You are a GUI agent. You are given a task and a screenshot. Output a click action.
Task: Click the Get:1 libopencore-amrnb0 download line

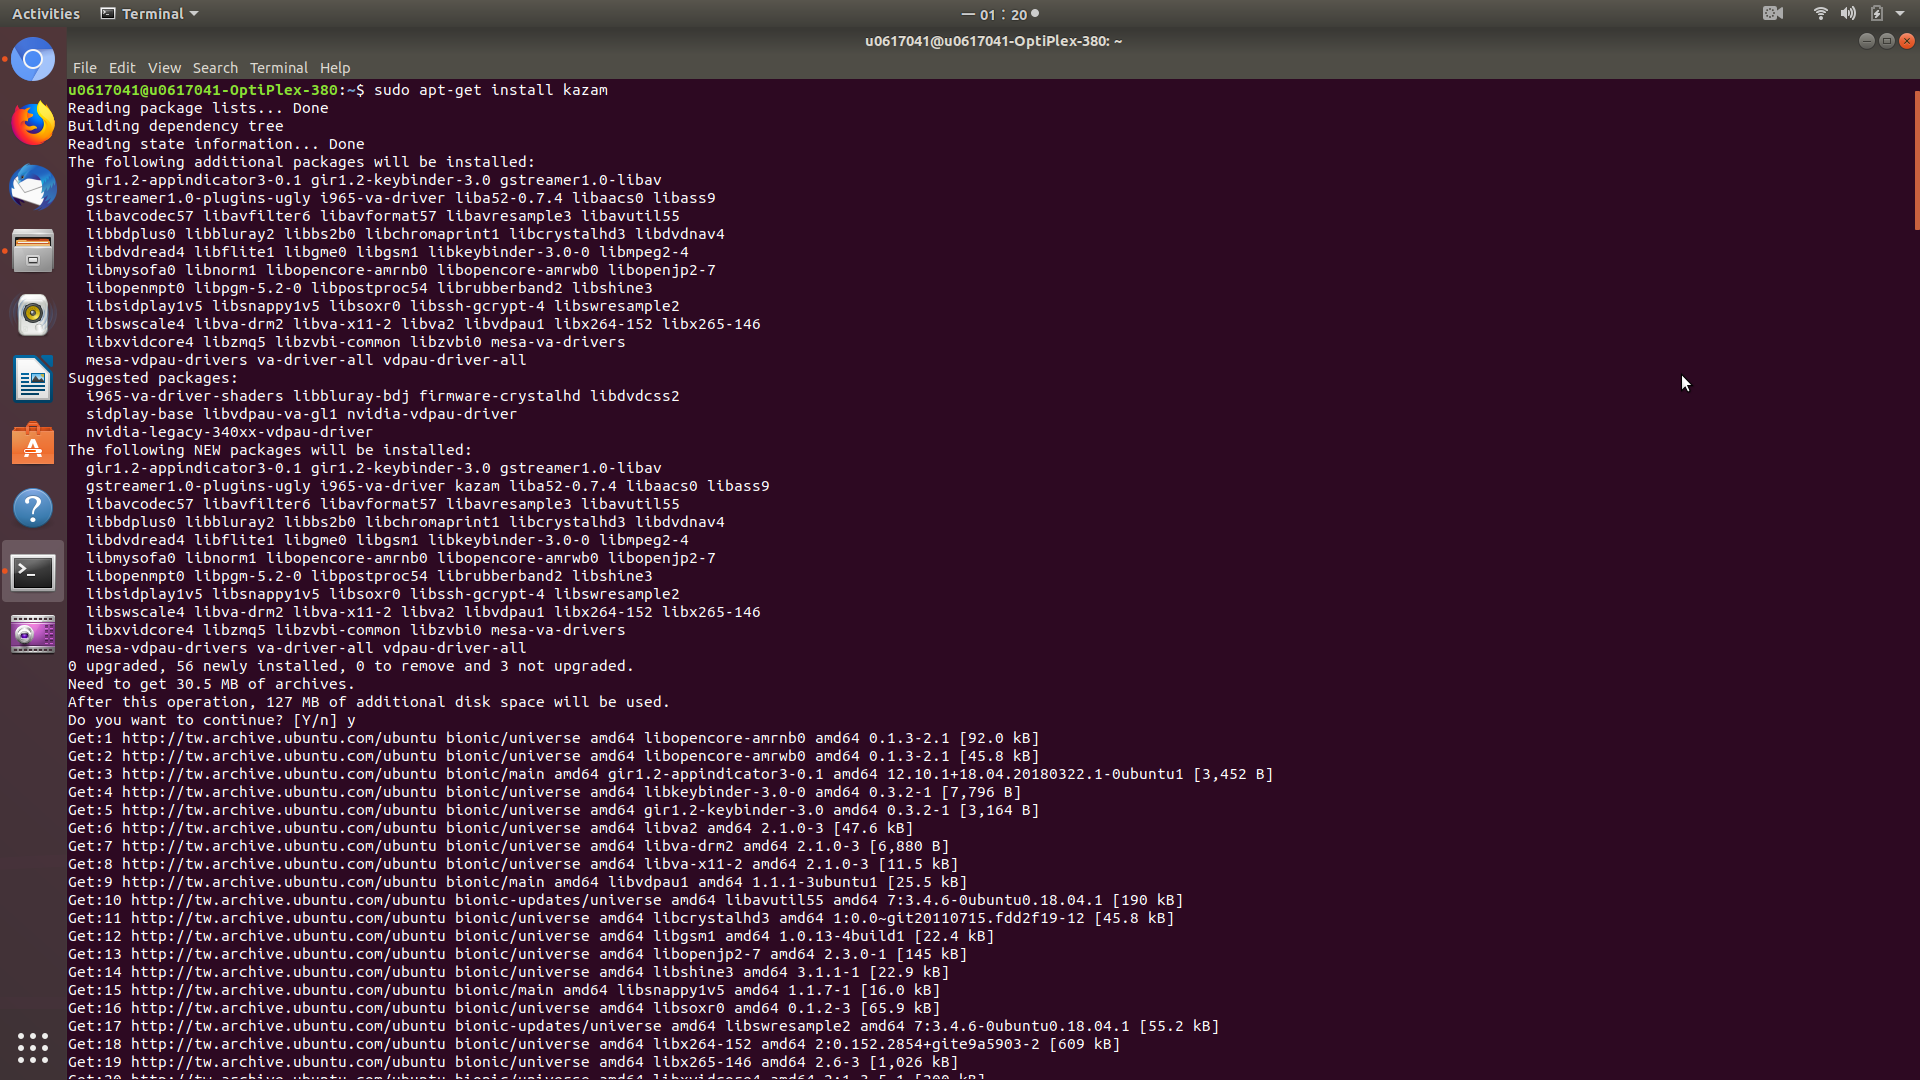[554, 738]
